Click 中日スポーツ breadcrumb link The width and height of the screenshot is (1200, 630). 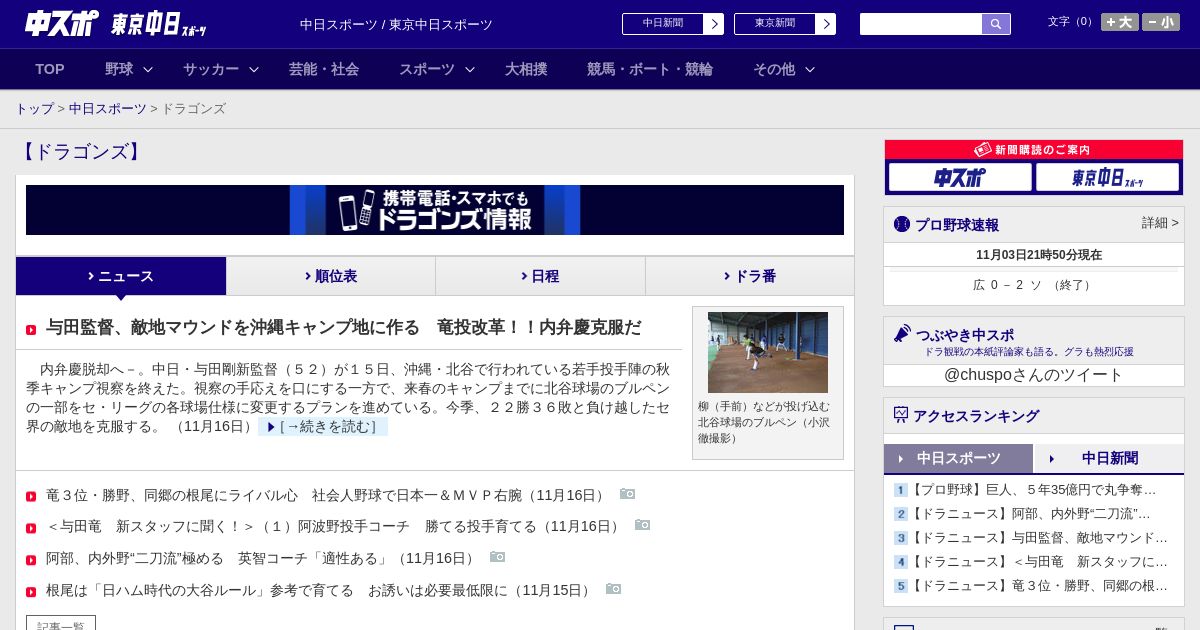pos(108,109)
